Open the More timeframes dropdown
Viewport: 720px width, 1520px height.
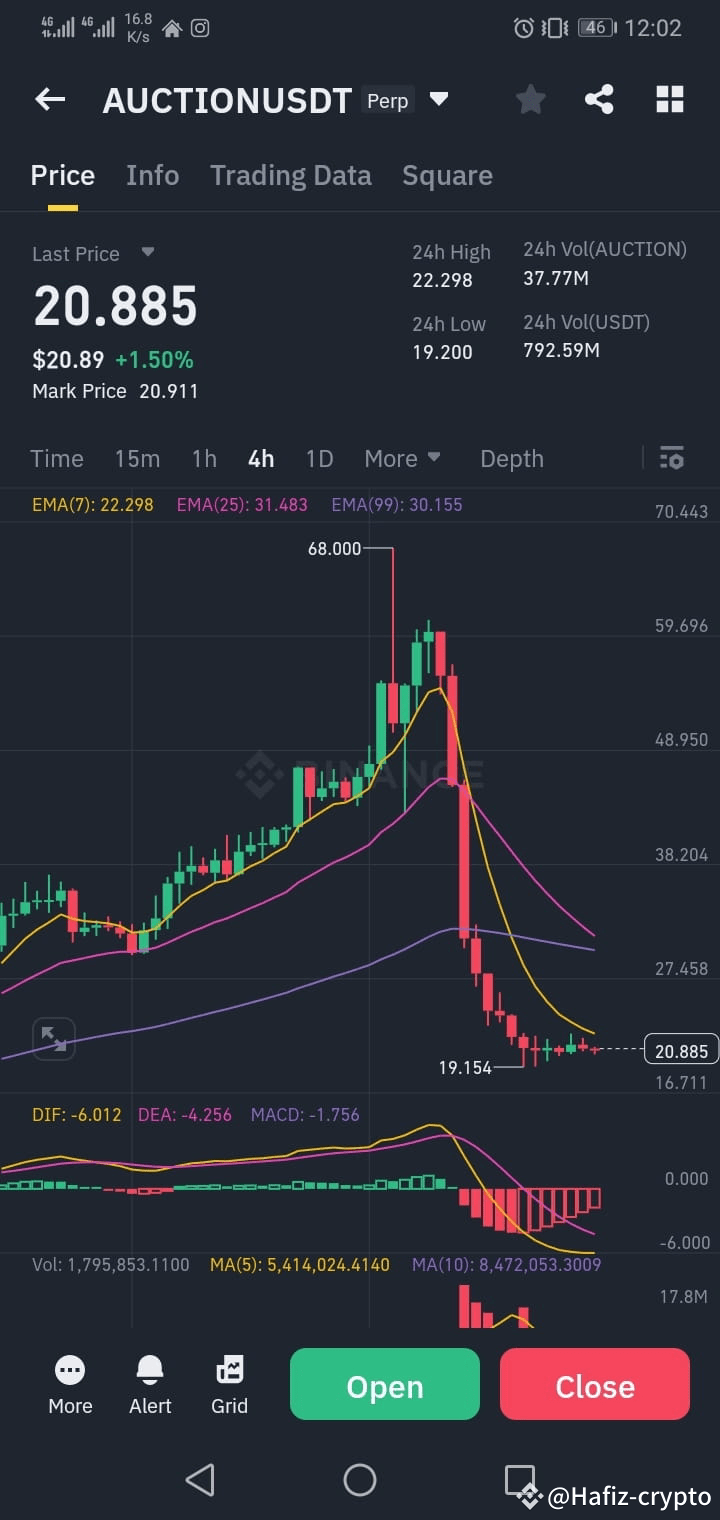click(403, 458)
